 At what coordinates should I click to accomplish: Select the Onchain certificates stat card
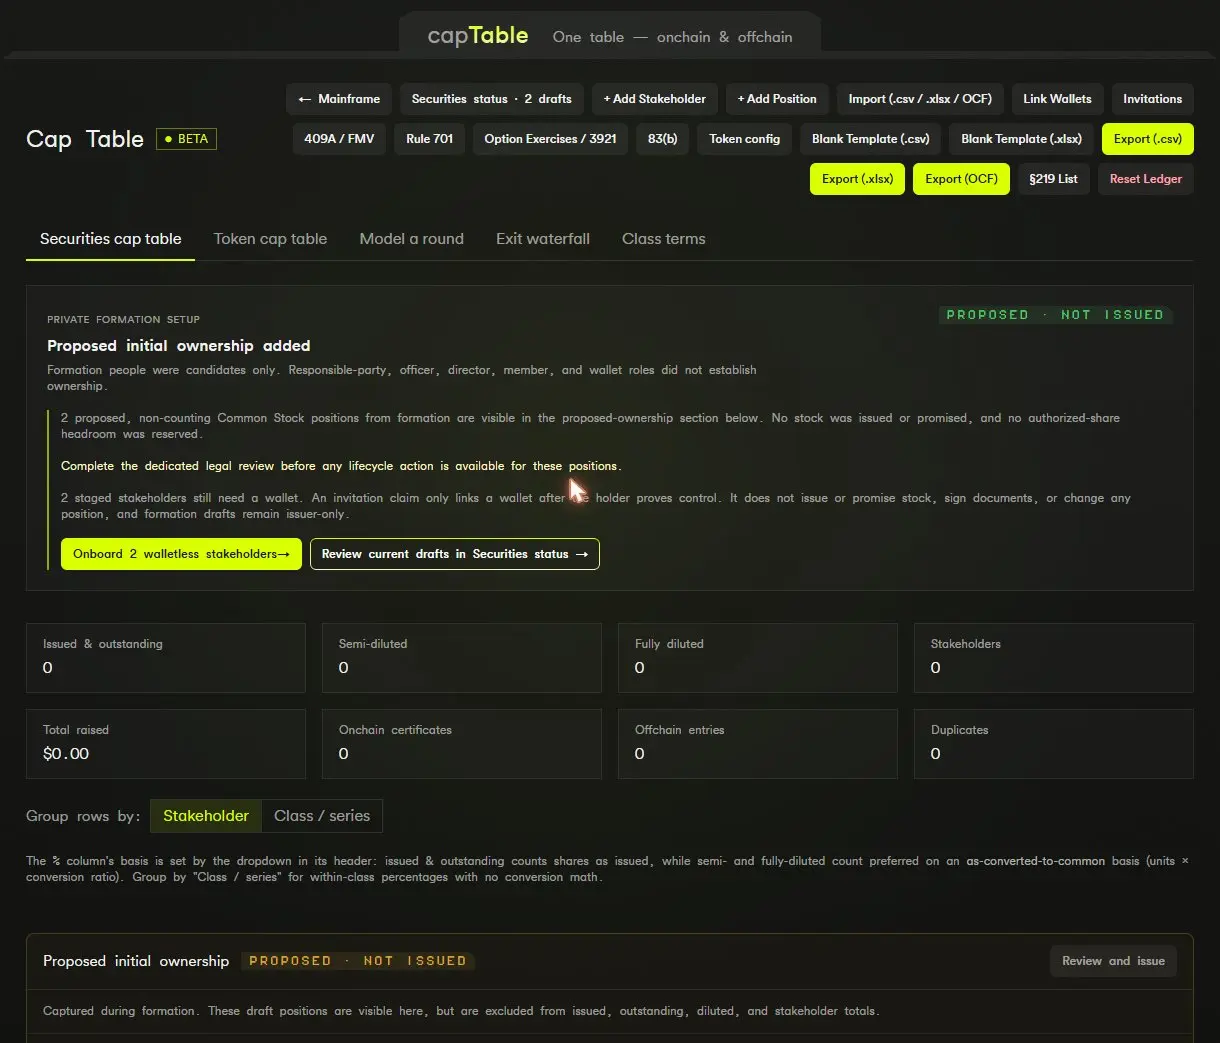[462, 744]
